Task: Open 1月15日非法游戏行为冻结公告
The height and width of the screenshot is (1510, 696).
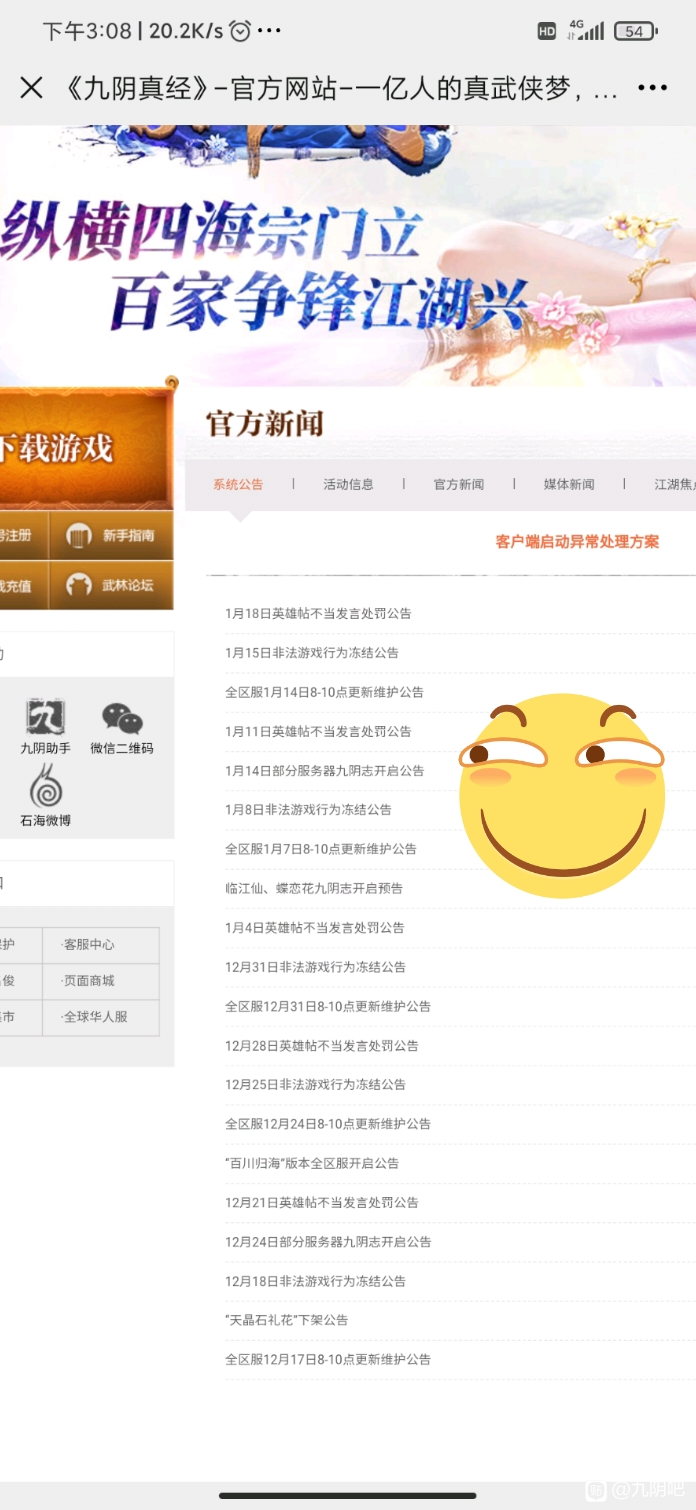Action: [312, 652]
